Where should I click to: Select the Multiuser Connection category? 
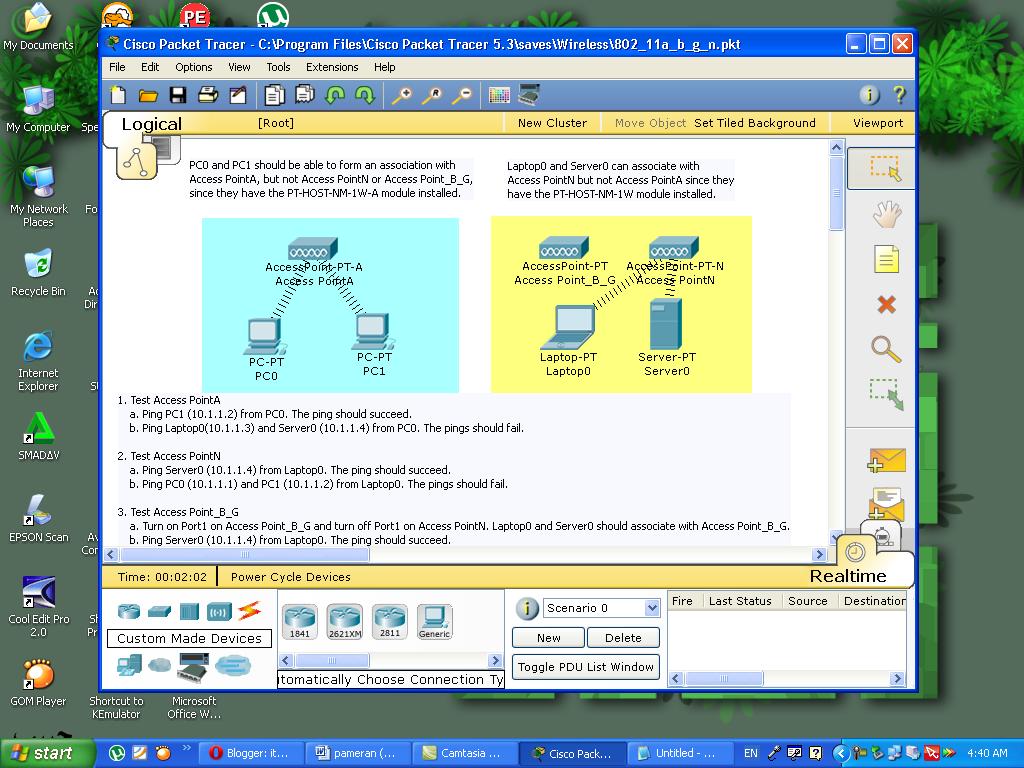point(232,665)
